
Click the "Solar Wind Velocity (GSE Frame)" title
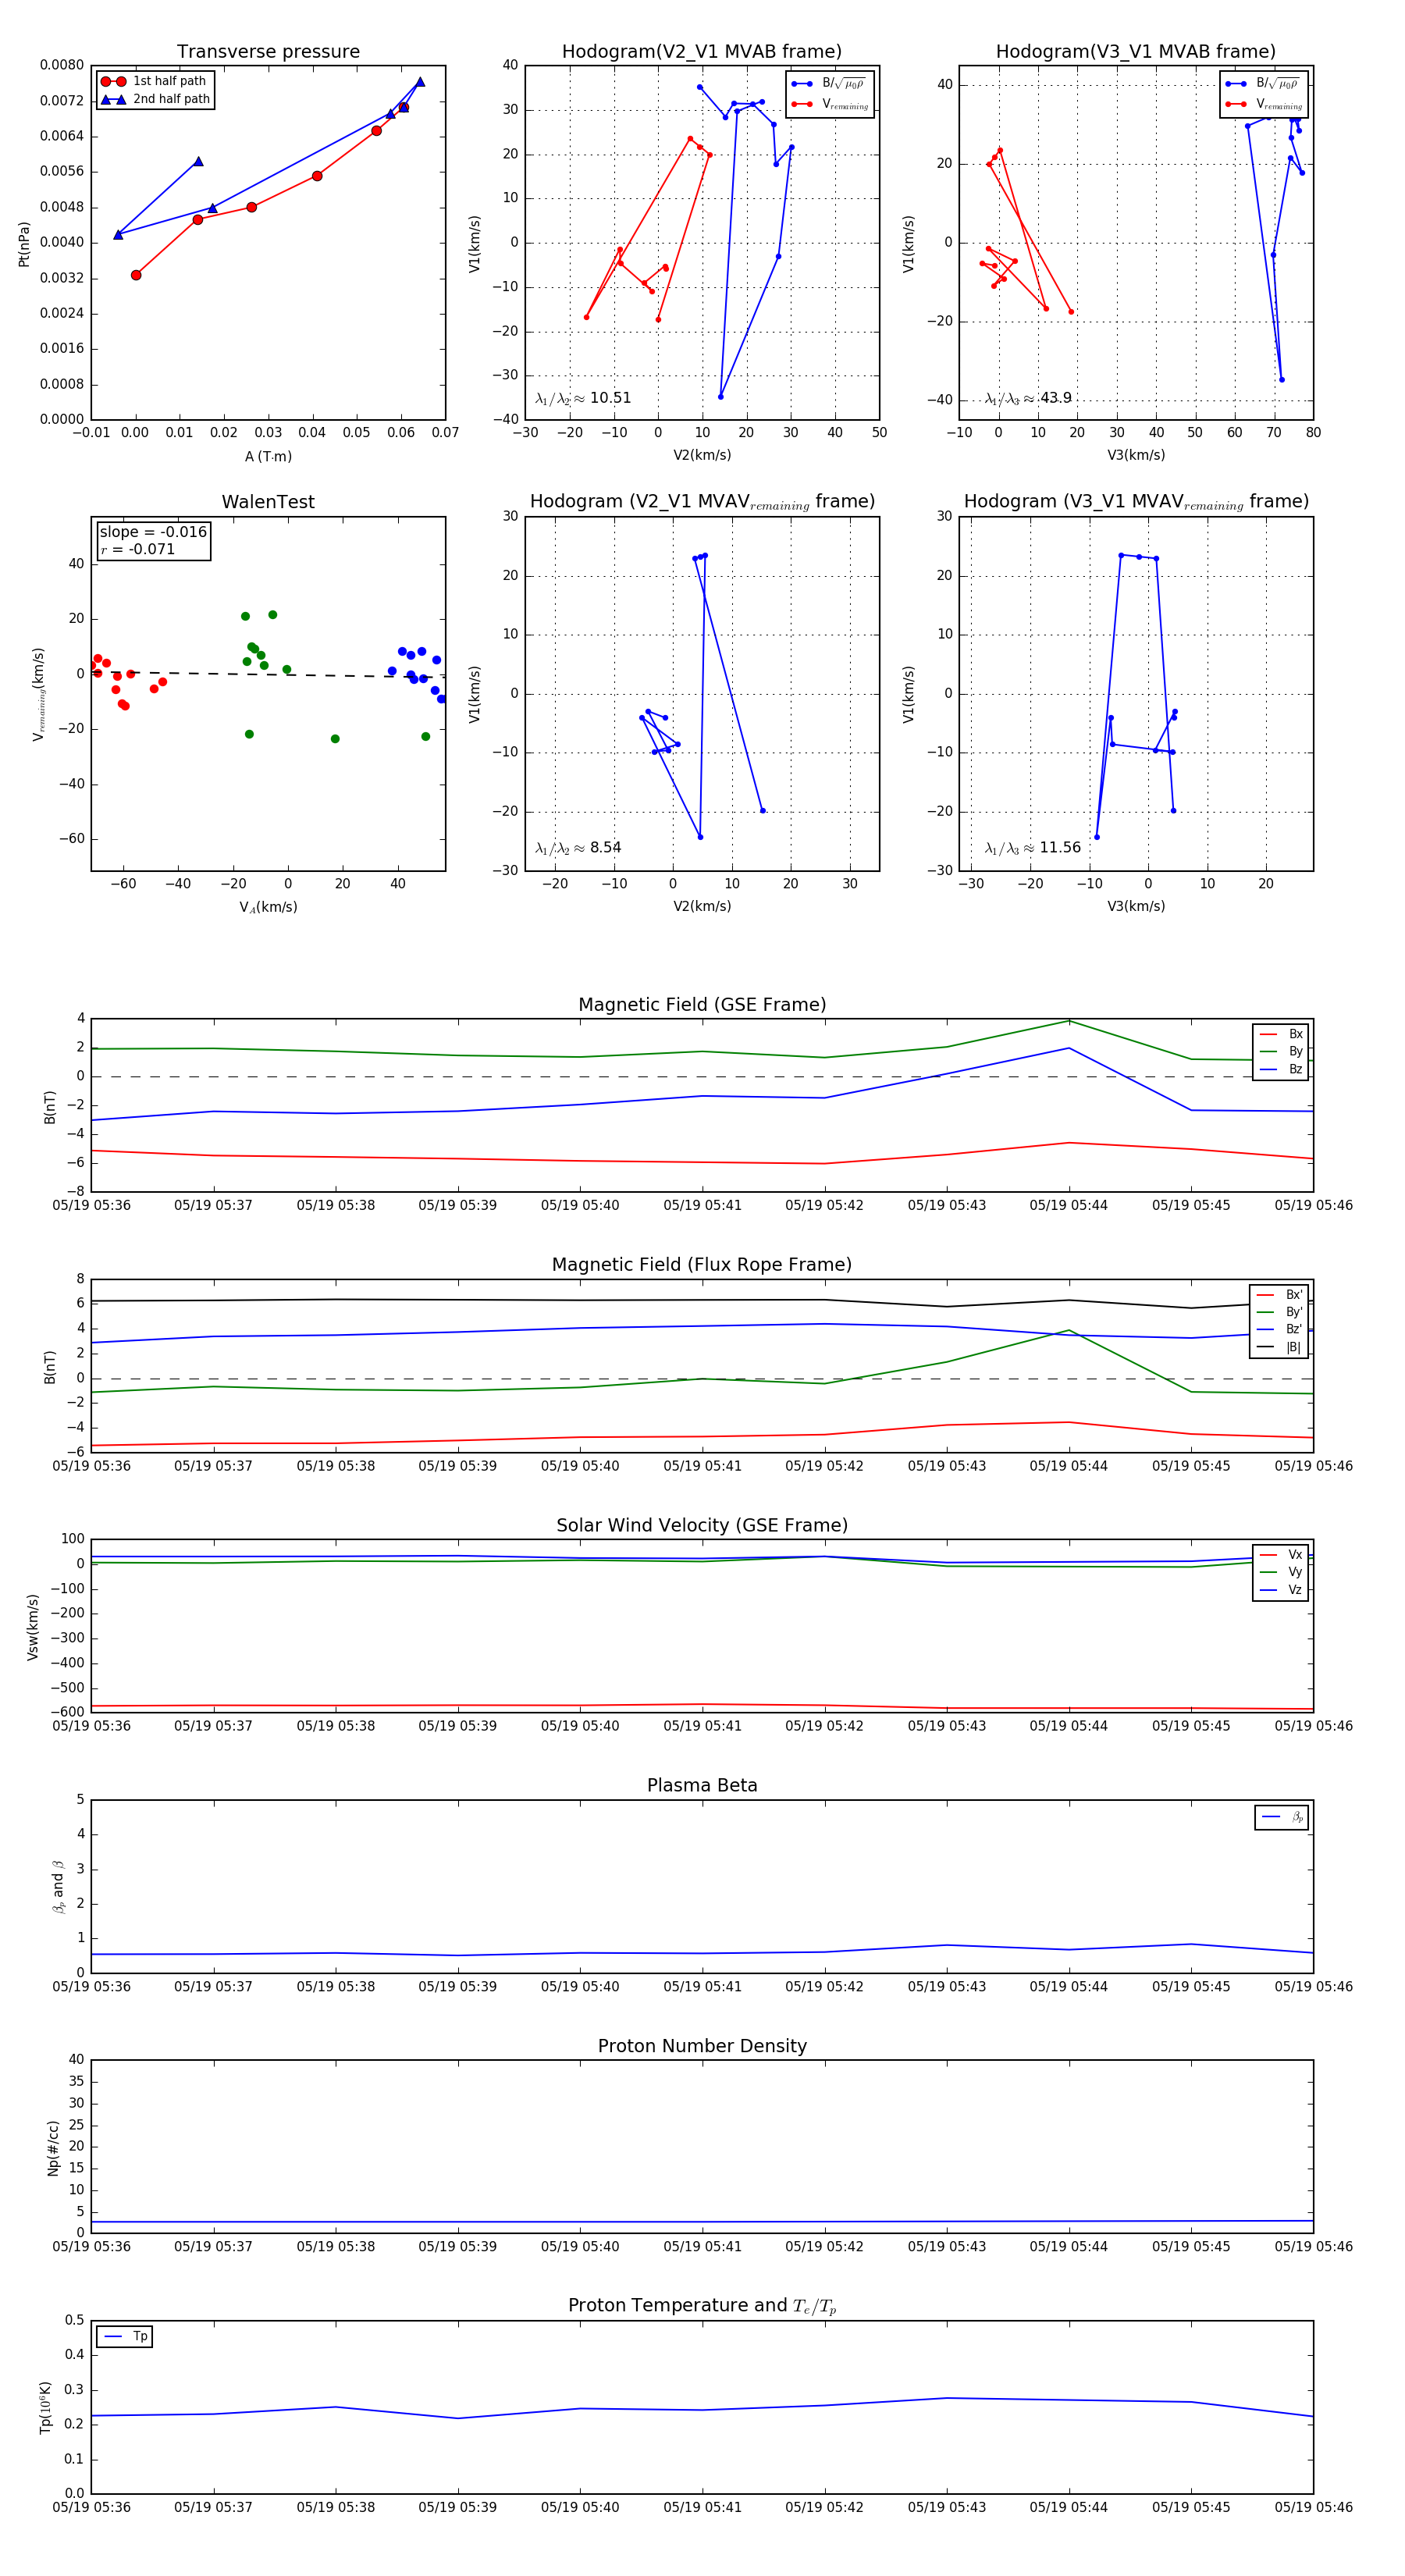point(702,1525)
